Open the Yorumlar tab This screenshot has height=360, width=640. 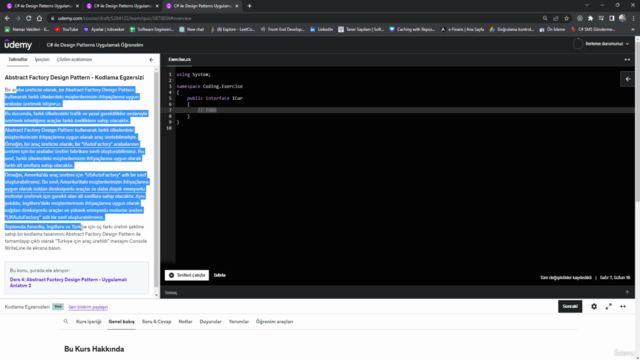[239, 322]
